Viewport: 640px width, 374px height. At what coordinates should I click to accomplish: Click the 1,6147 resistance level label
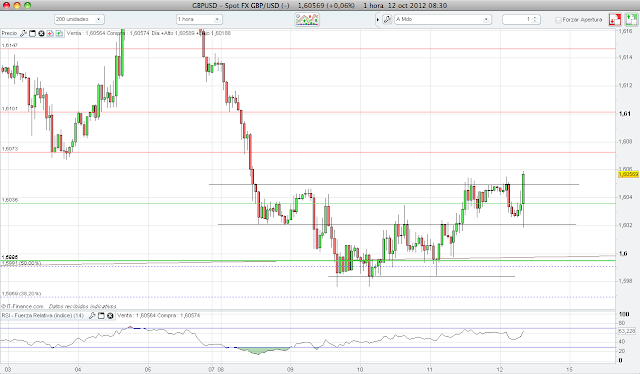[10, 45]
